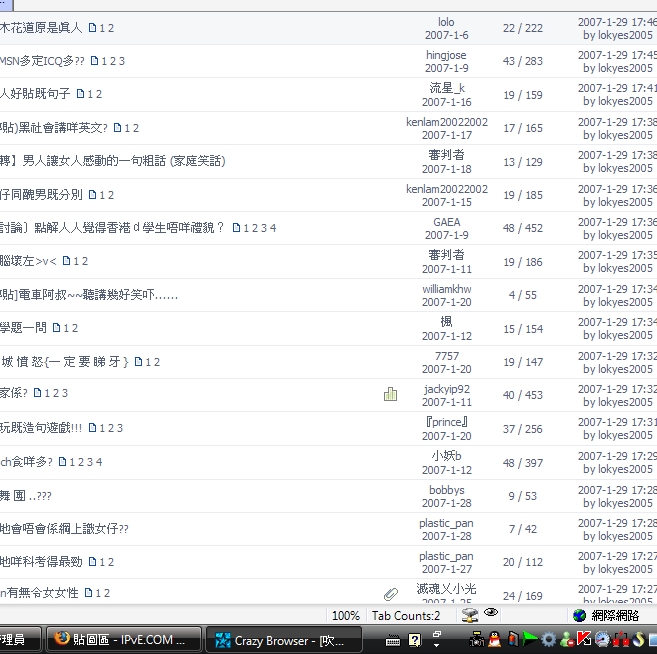Click the Firefox icon on the taskbar button
This screenshot has width=657, height=654.
tap(62, 639)
